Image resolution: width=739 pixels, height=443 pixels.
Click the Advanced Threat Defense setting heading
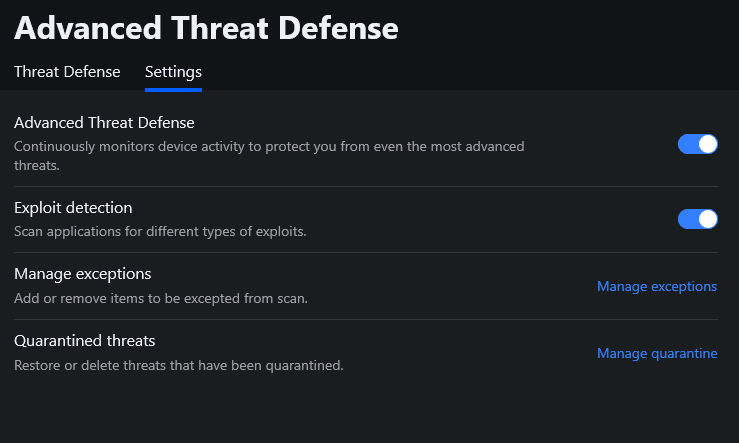tap(104, 123)
